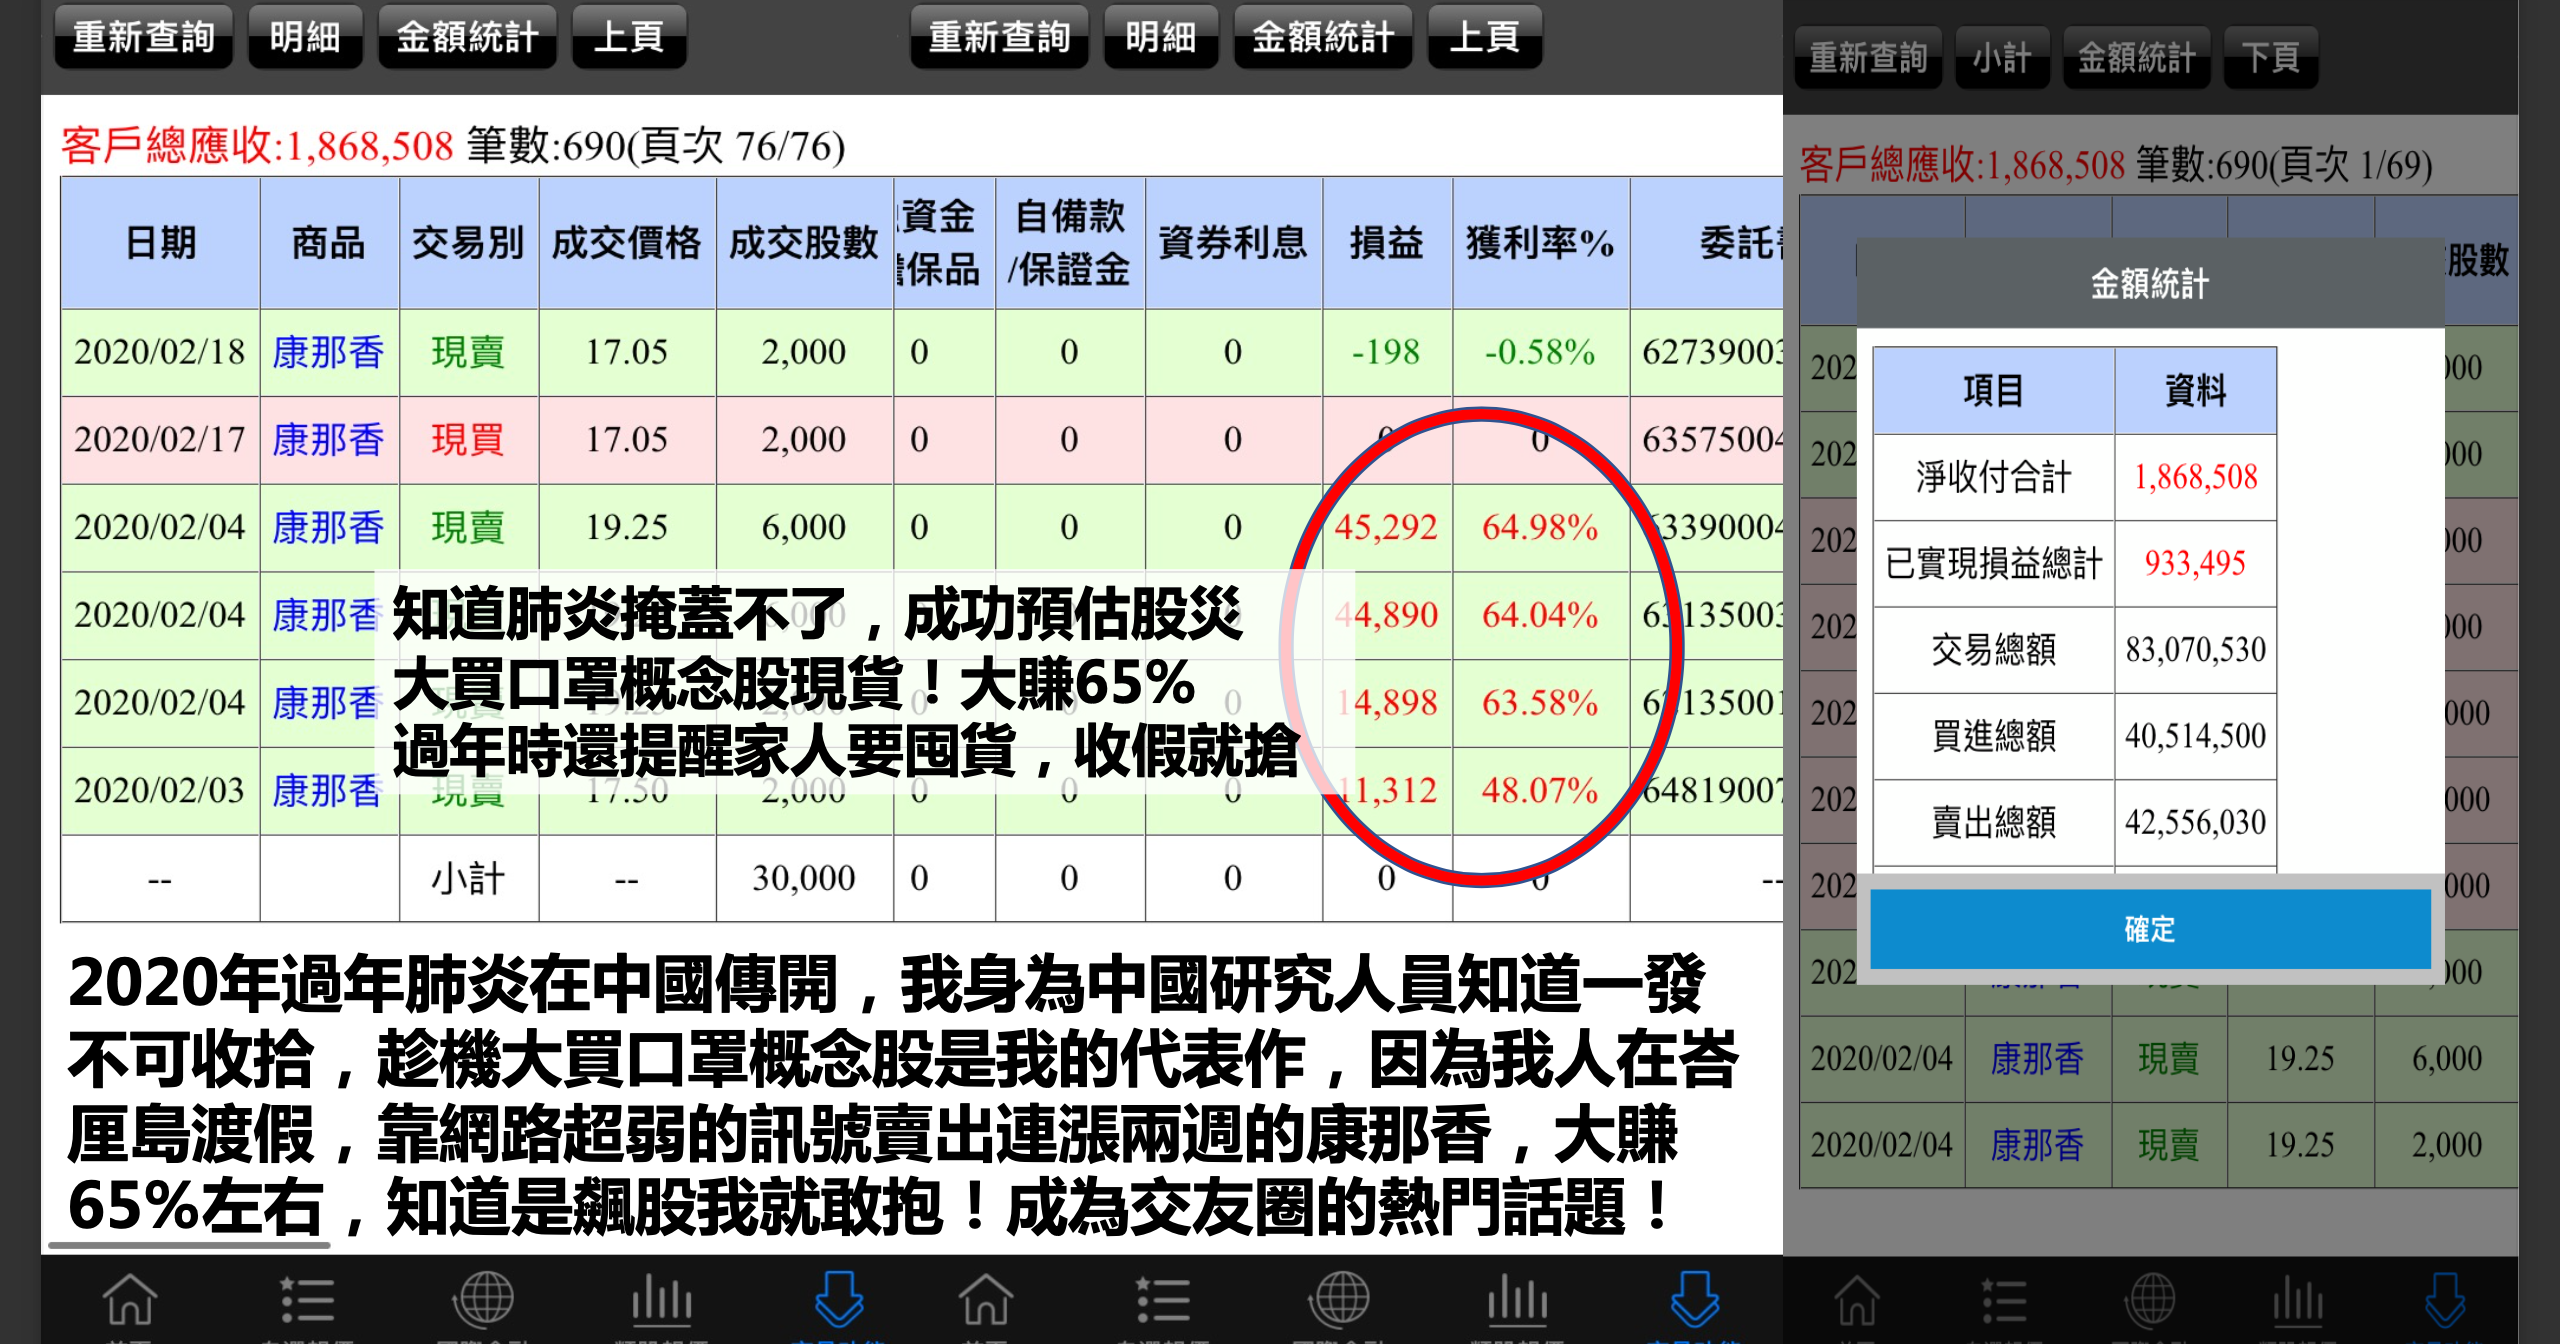Tap the blue download-arrow icon in the right panel's bottom bar

2445,1301
